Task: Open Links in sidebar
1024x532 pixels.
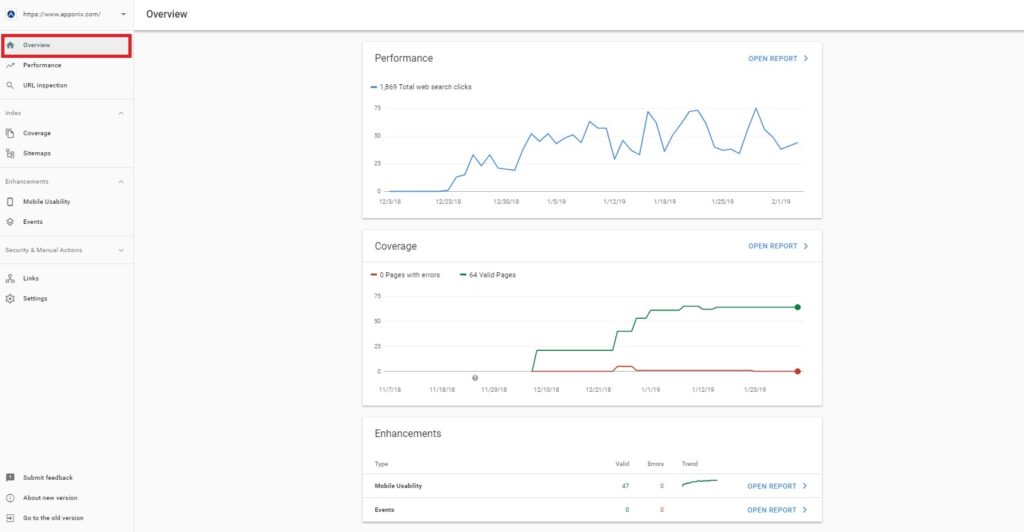Action: tap(66, 278)
